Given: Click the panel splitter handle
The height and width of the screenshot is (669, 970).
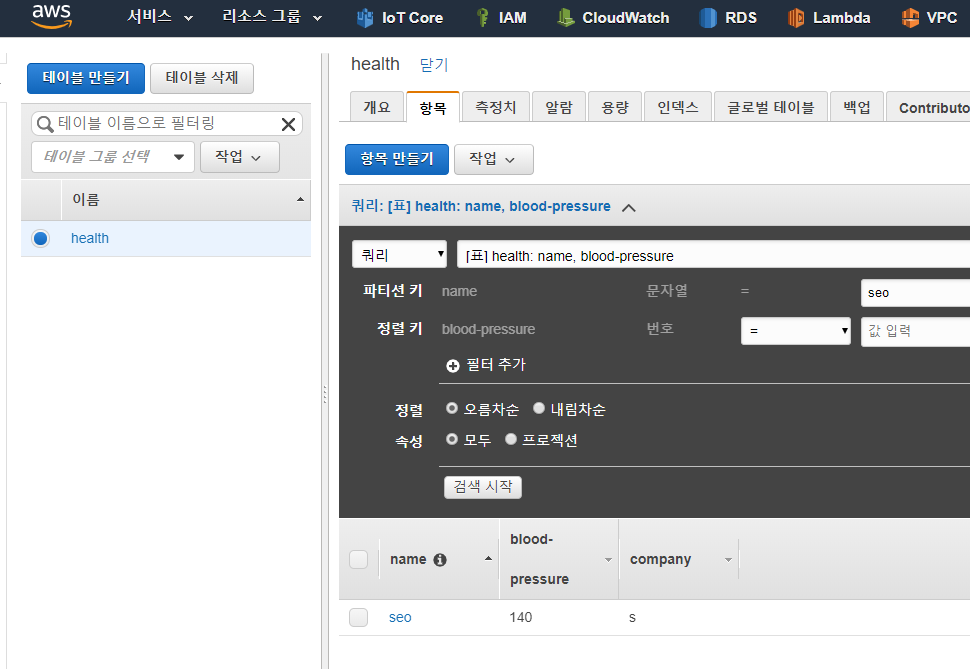Looking at the screenshot, I should coord(325,395).
